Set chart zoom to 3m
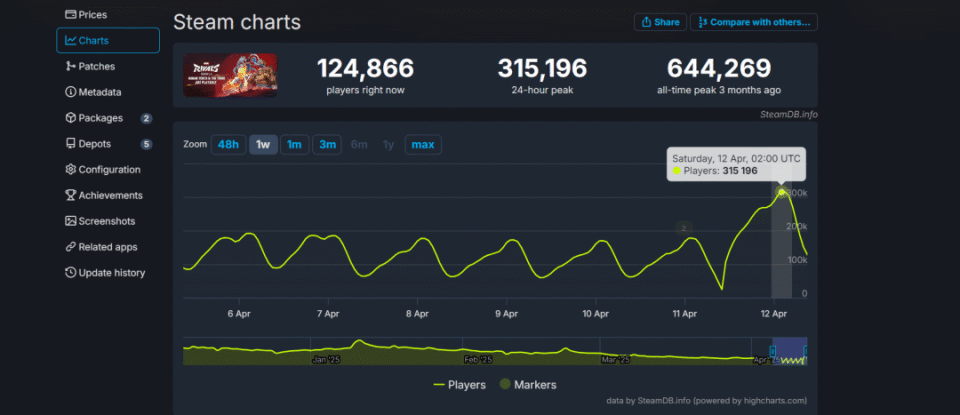Screen dimensions: 960x415 tap(327, 144)
